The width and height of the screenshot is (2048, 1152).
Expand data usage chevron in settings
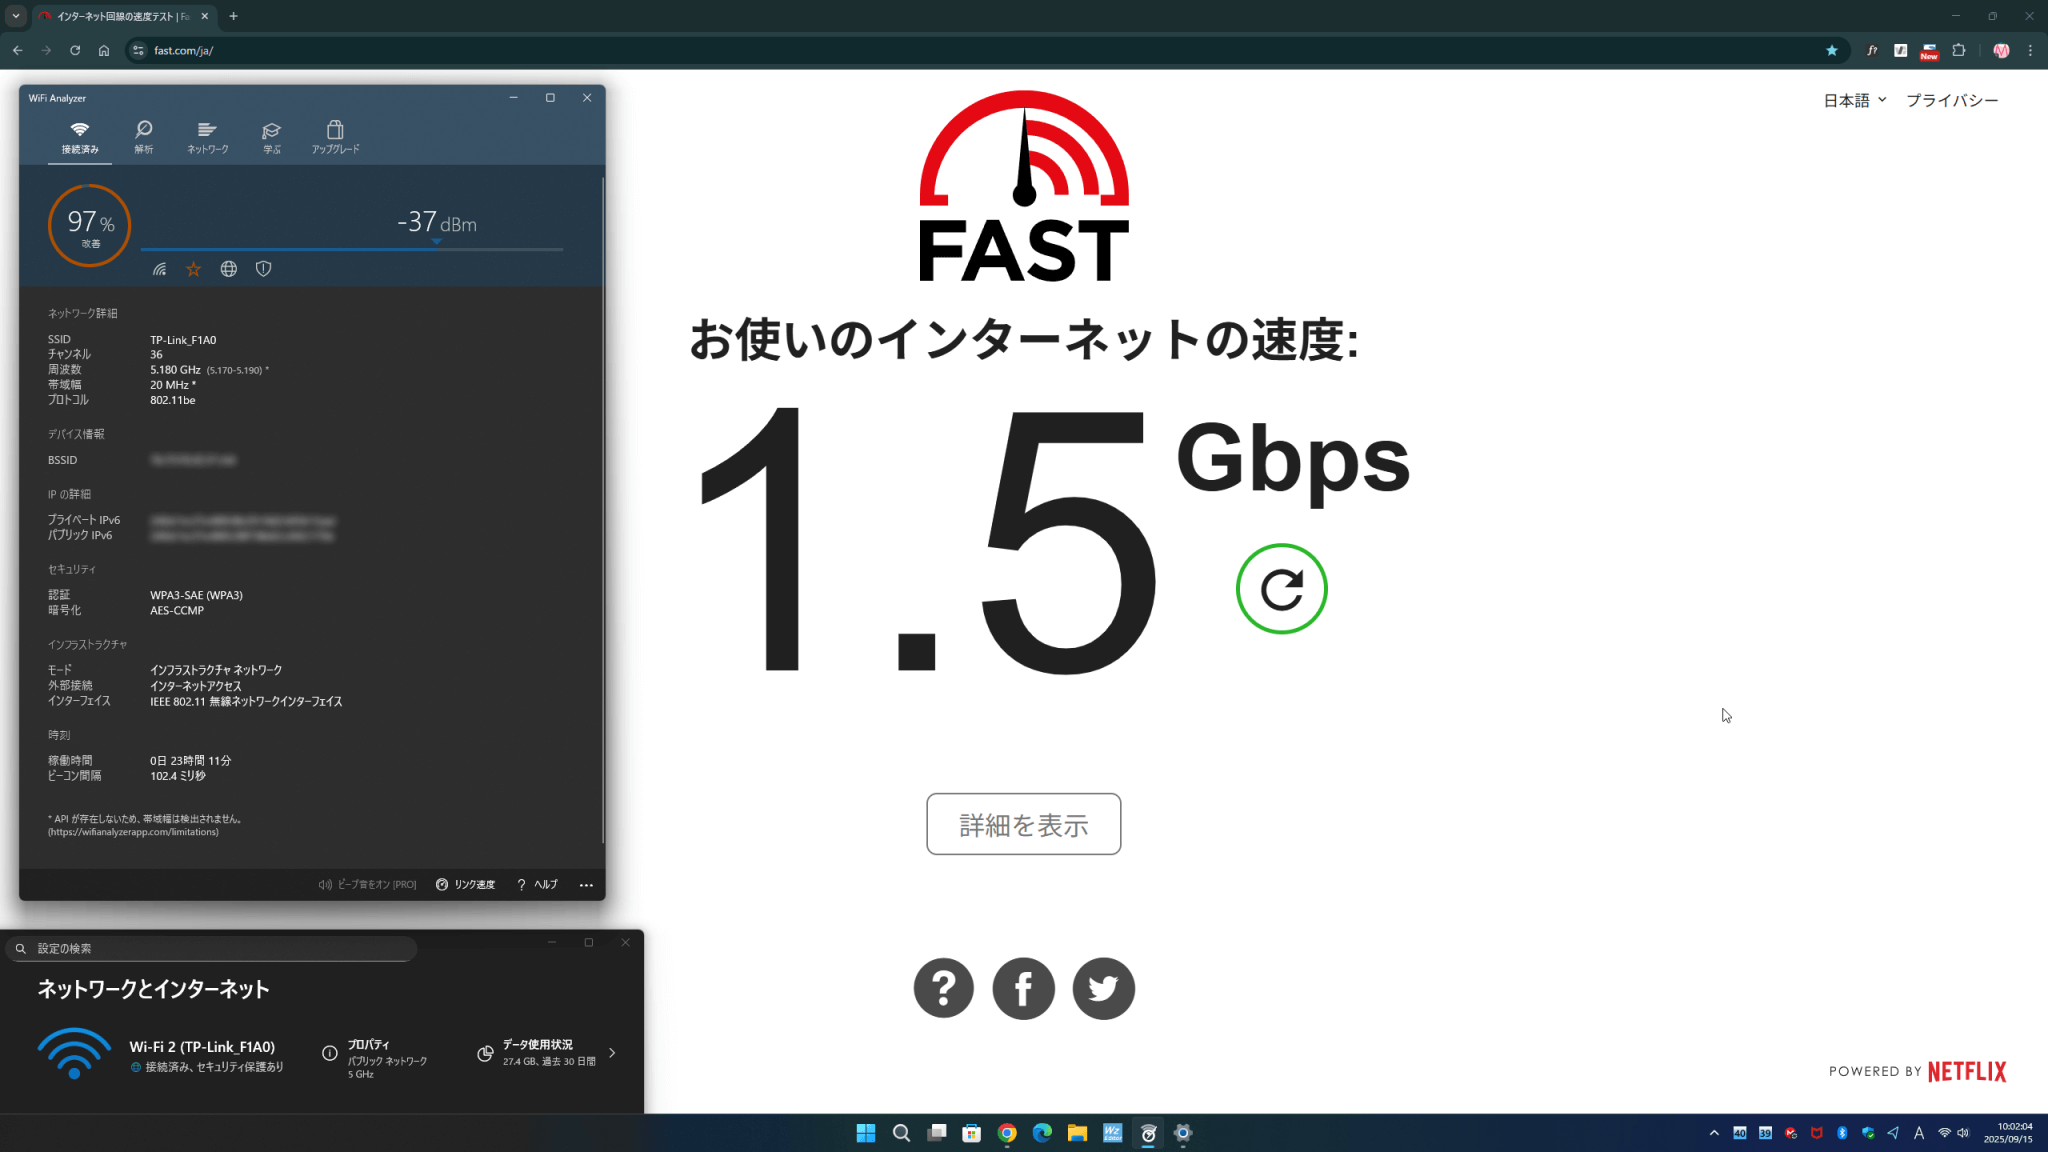[612, 1053]
